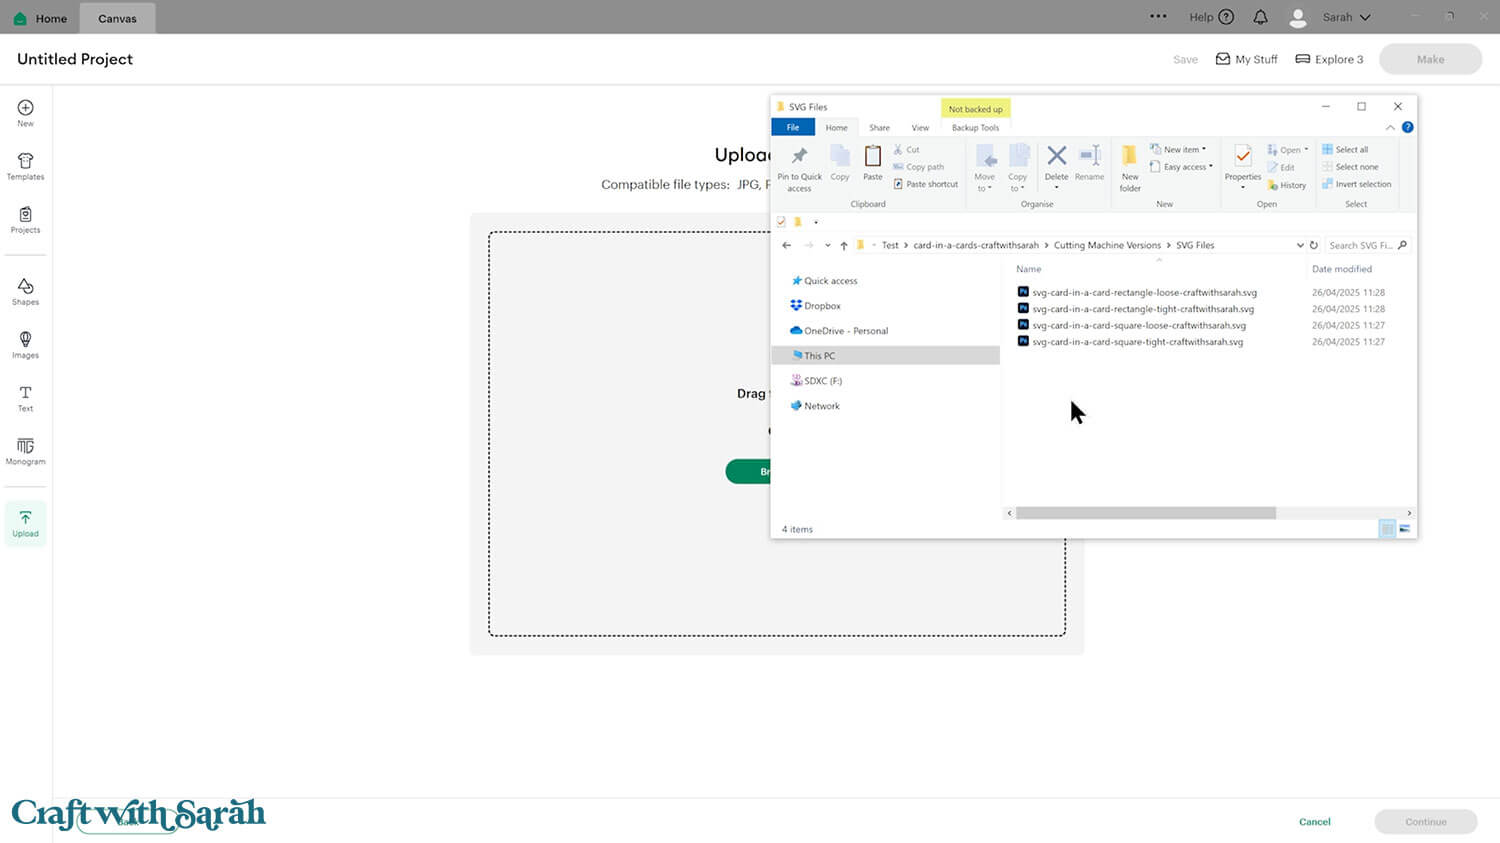Select the Shapes tool
The width and height of the screenshot is (1500, 843).
25,291
